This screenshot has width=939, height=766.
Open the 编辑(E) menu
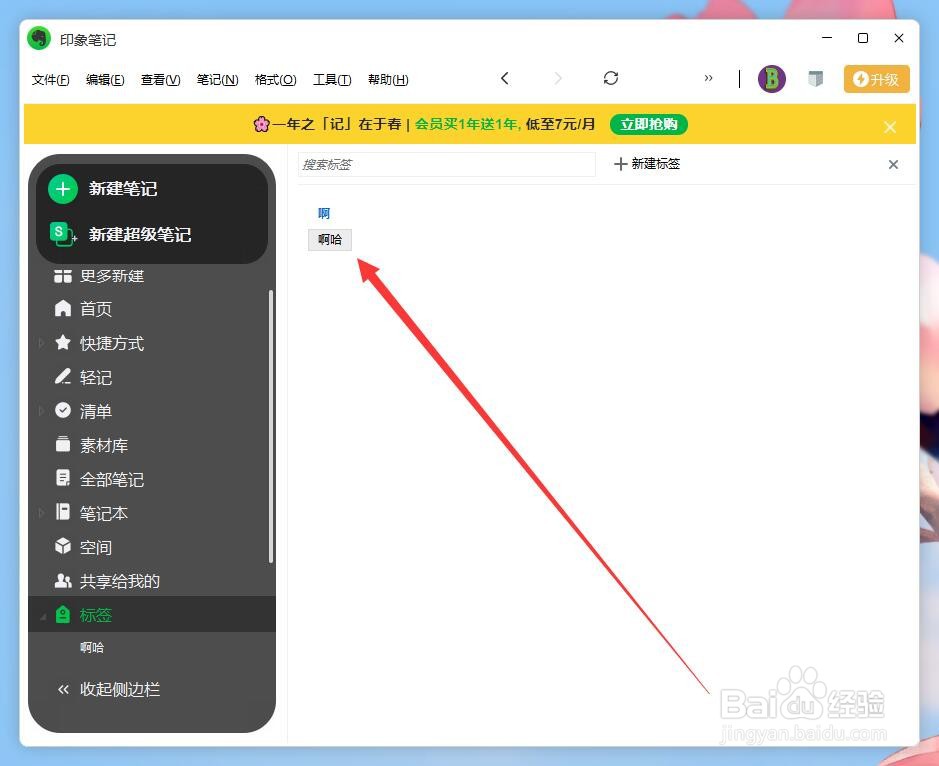click(105, 80)
